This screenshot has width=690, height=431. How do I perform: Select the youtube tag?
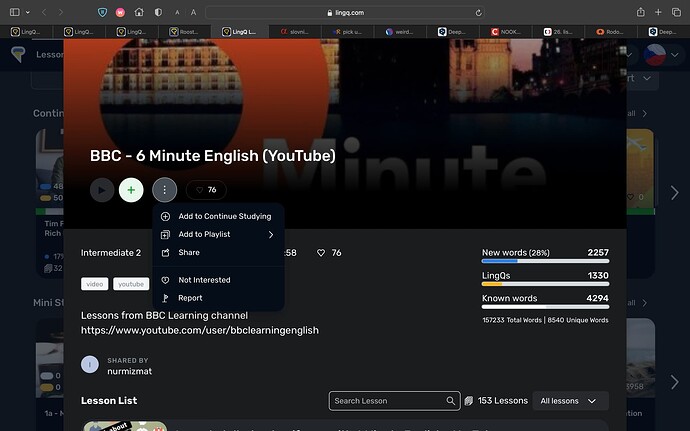(131, 284)
